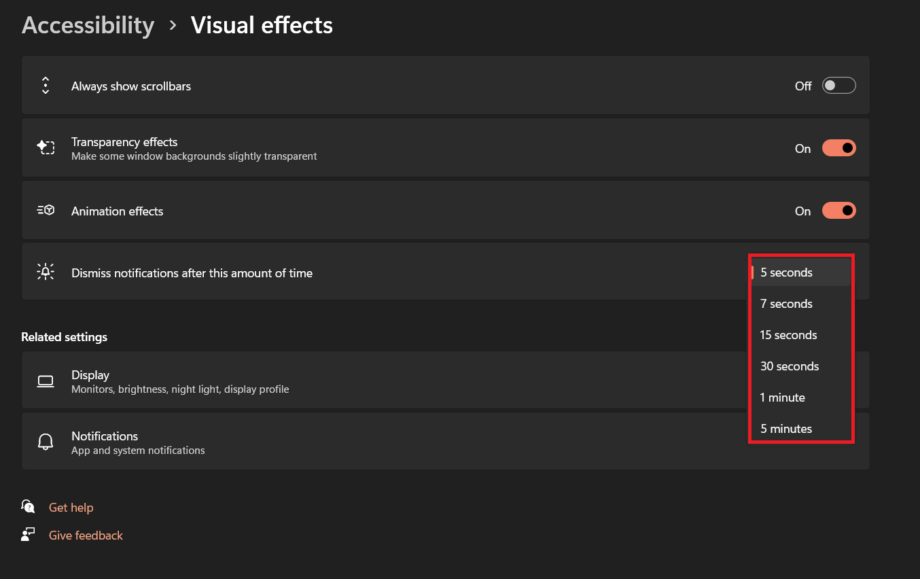Viewport: 920px width, 579px height.
Task: Click the Animation effects icon
Action: coord(45,210)
